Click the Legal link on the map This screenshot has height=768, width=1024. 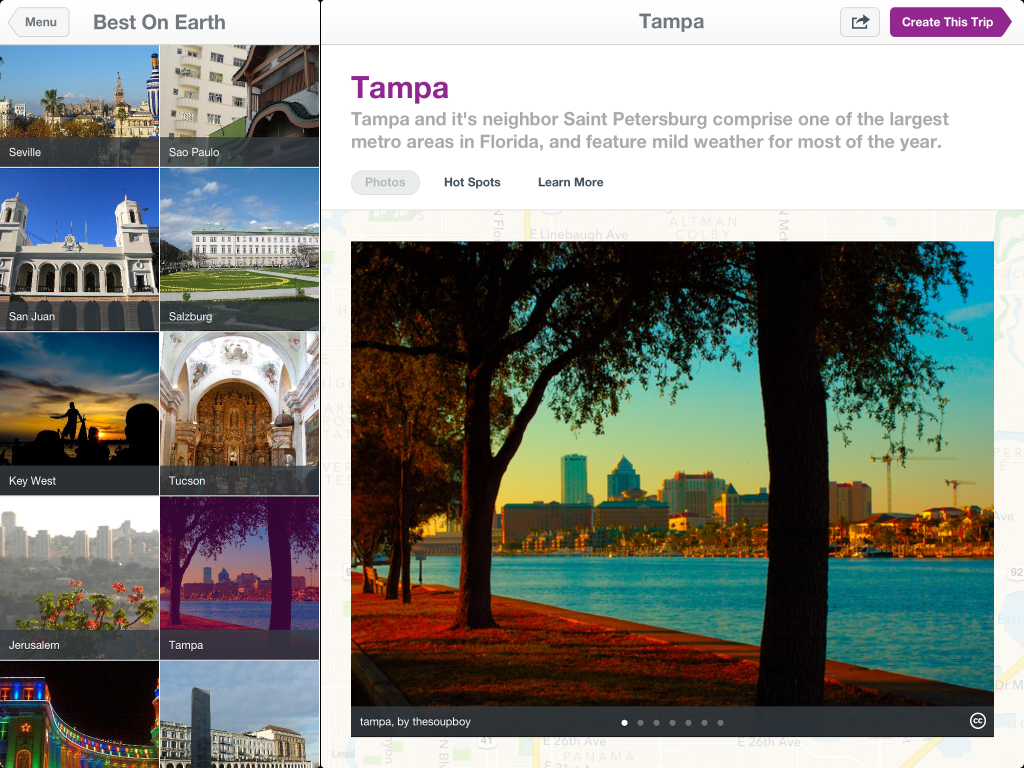[342, 754]
